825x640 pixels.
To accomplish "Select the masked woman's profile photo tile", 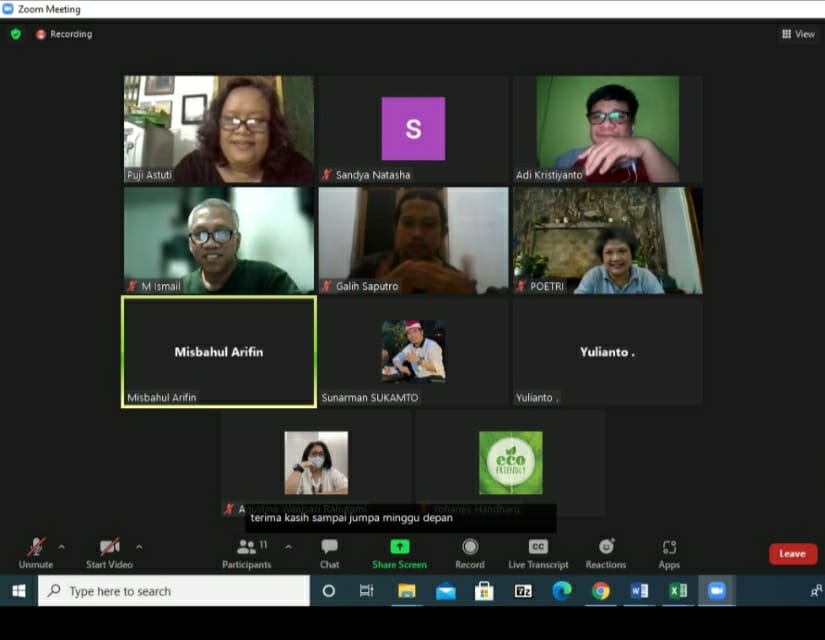I will tap(316, 463).
